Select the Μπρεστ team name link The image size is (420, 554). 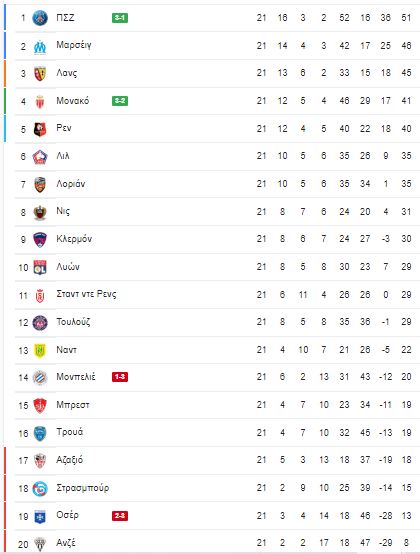pyautogui.click(x=73, y=405)
